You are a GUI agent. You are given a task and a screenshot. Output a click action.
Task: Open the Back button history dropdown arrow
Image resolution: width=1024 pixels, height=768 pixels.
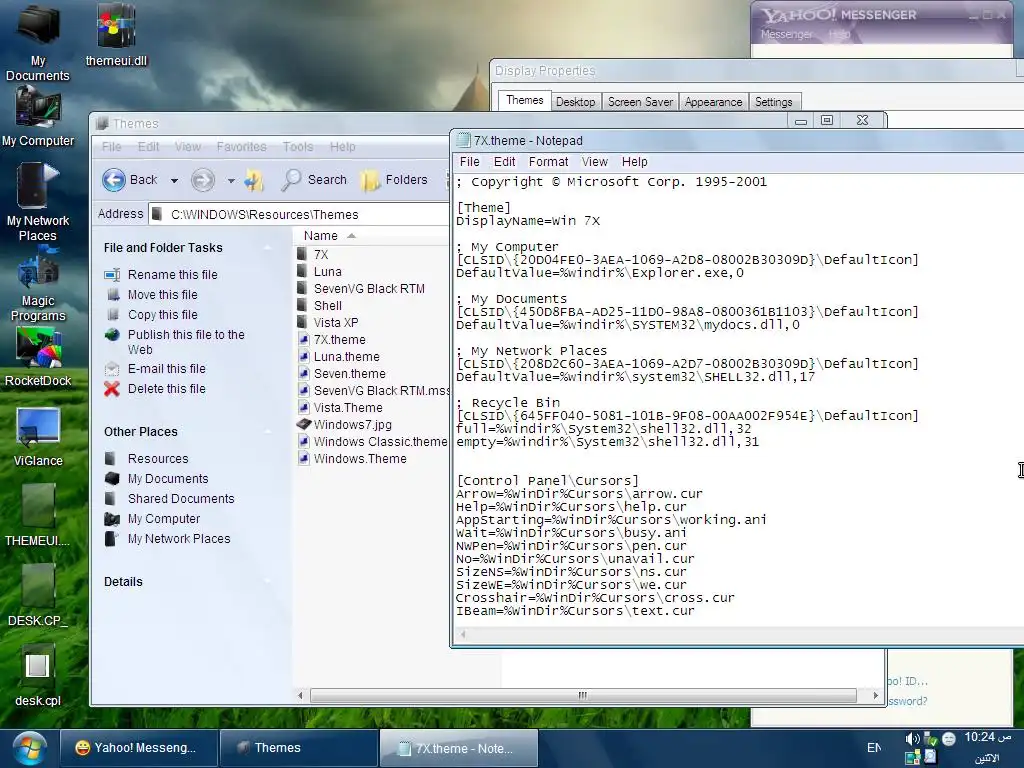174,180
